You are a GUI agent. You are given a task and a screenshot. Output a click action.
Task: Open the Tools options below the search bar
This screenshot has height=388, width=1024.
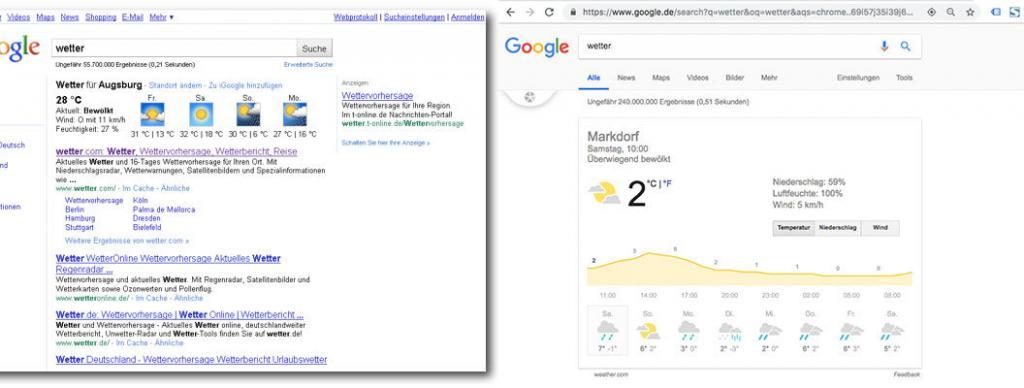(x=904, y=78)
